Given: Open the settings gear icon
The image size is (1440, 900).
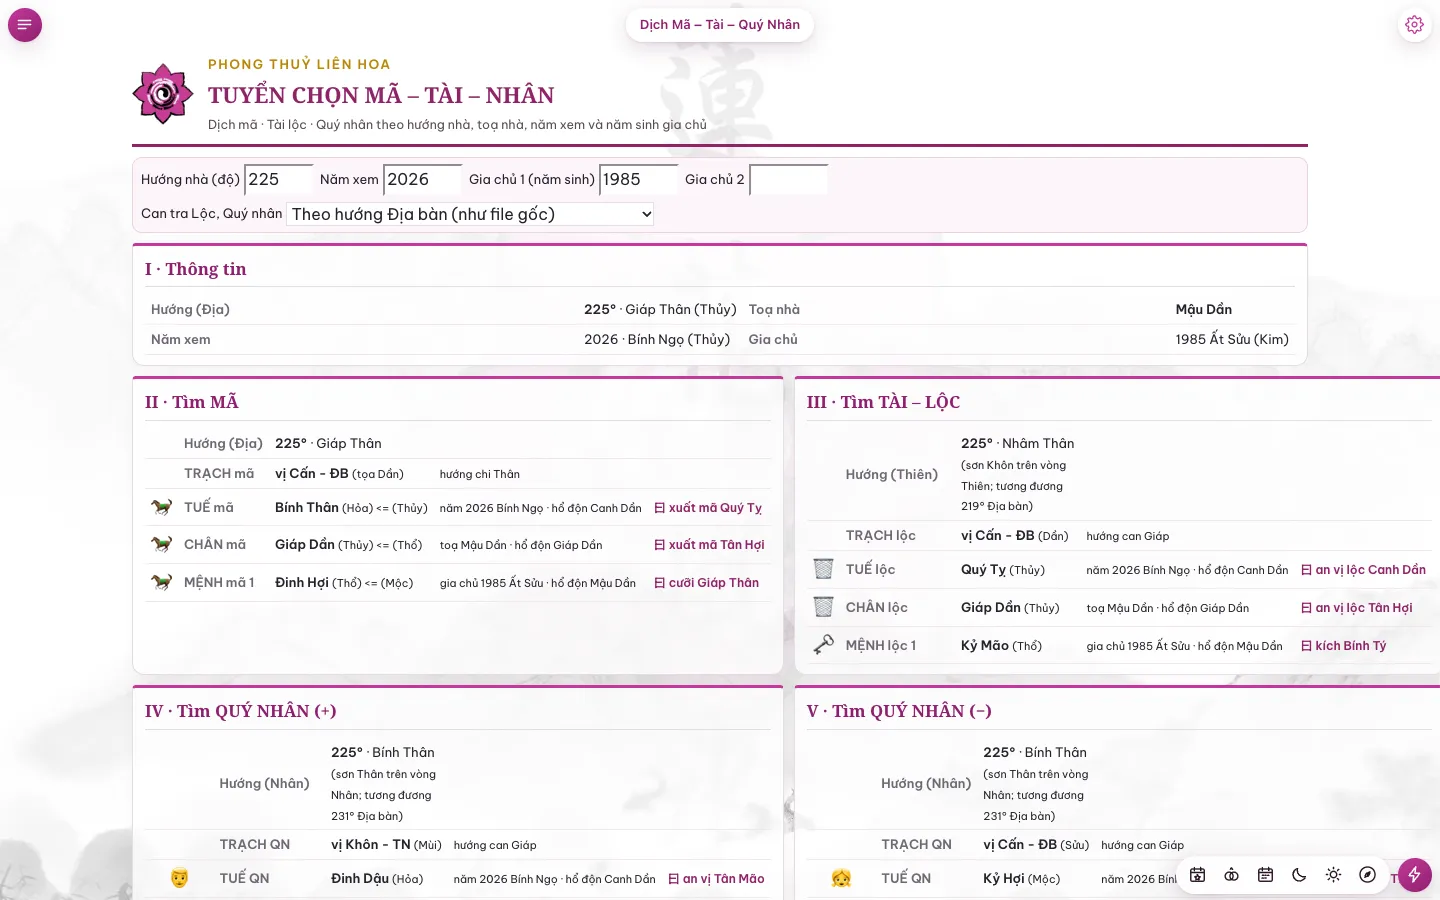Looking at the screenshot, I should 1414,25.
